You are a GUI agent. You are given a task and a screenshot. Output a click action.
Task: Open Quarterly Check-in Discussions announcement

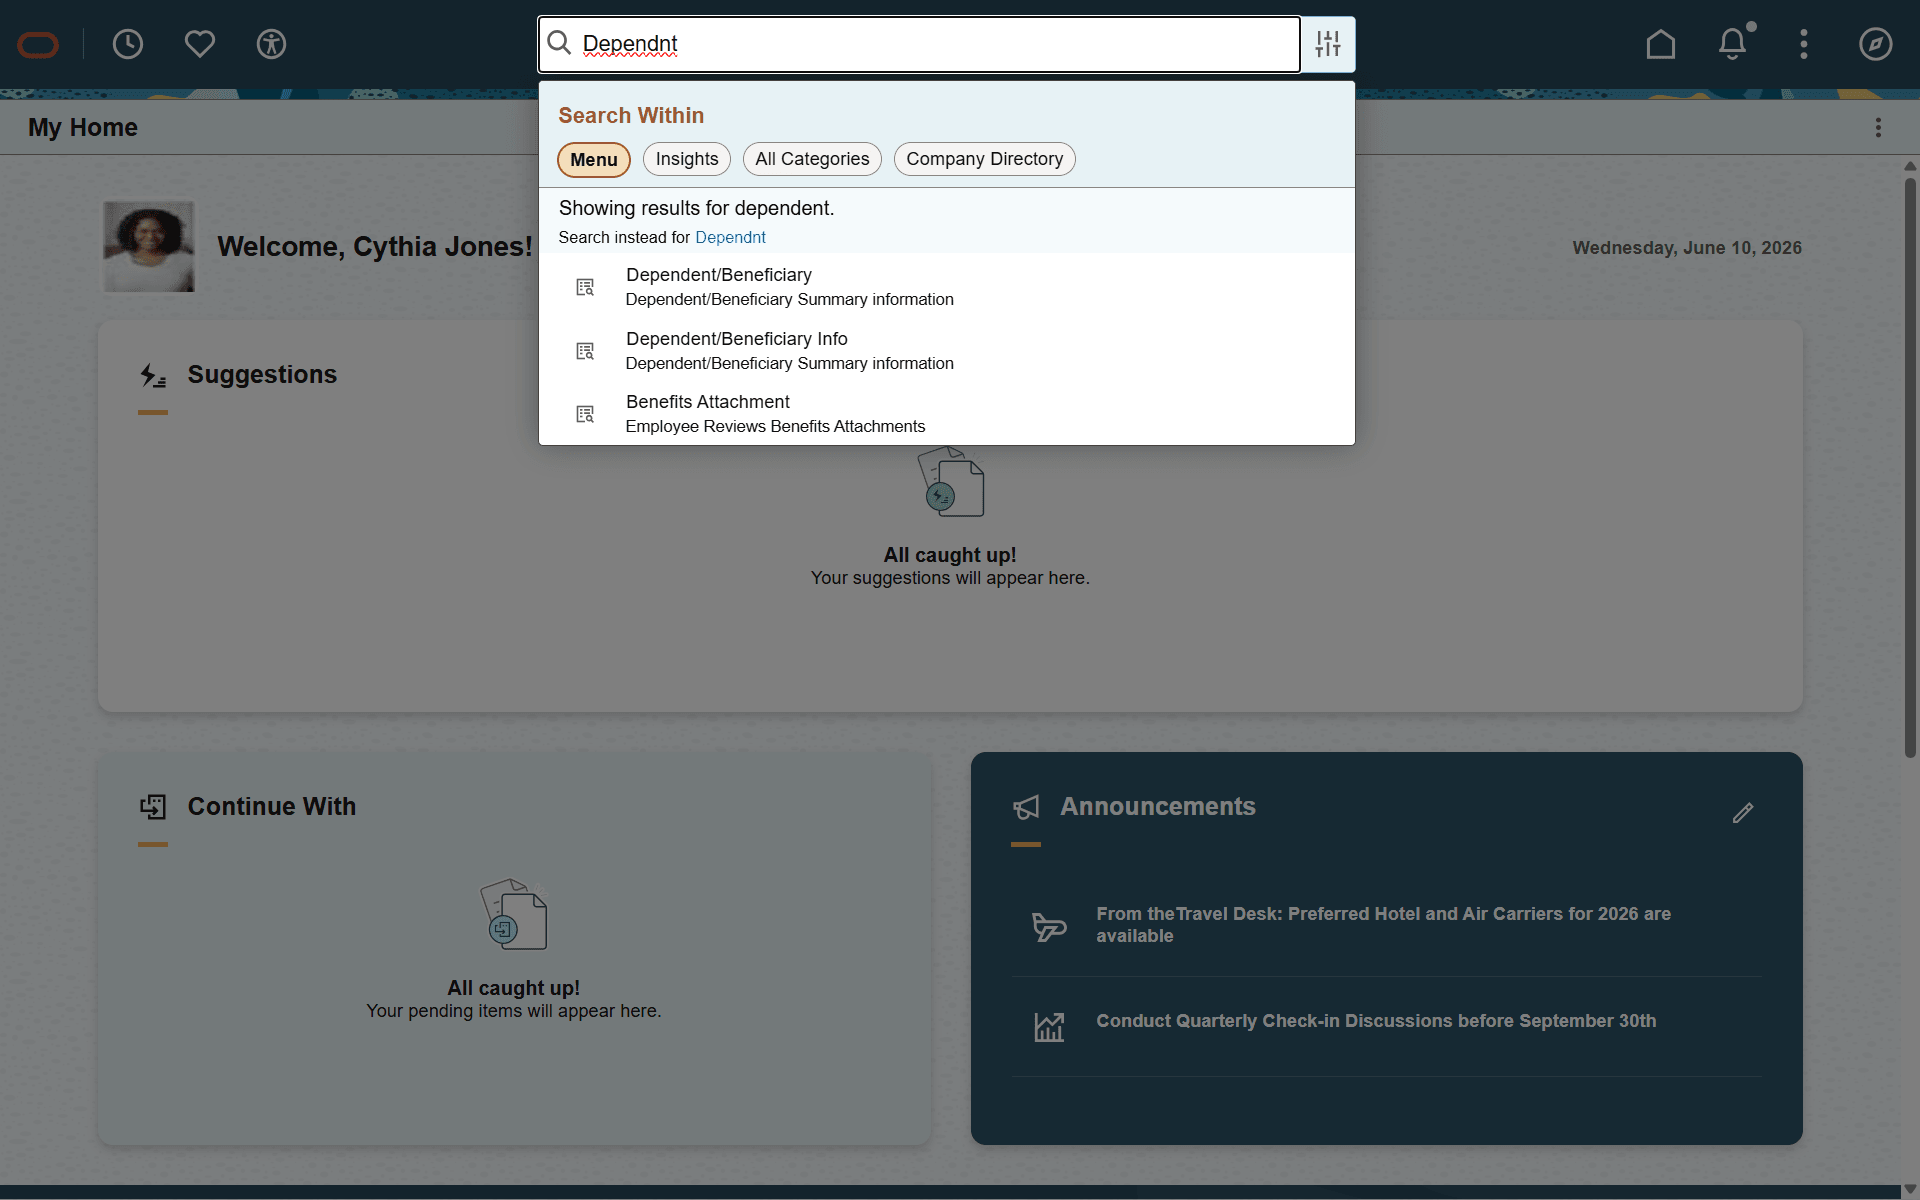pos(1376,1021)
